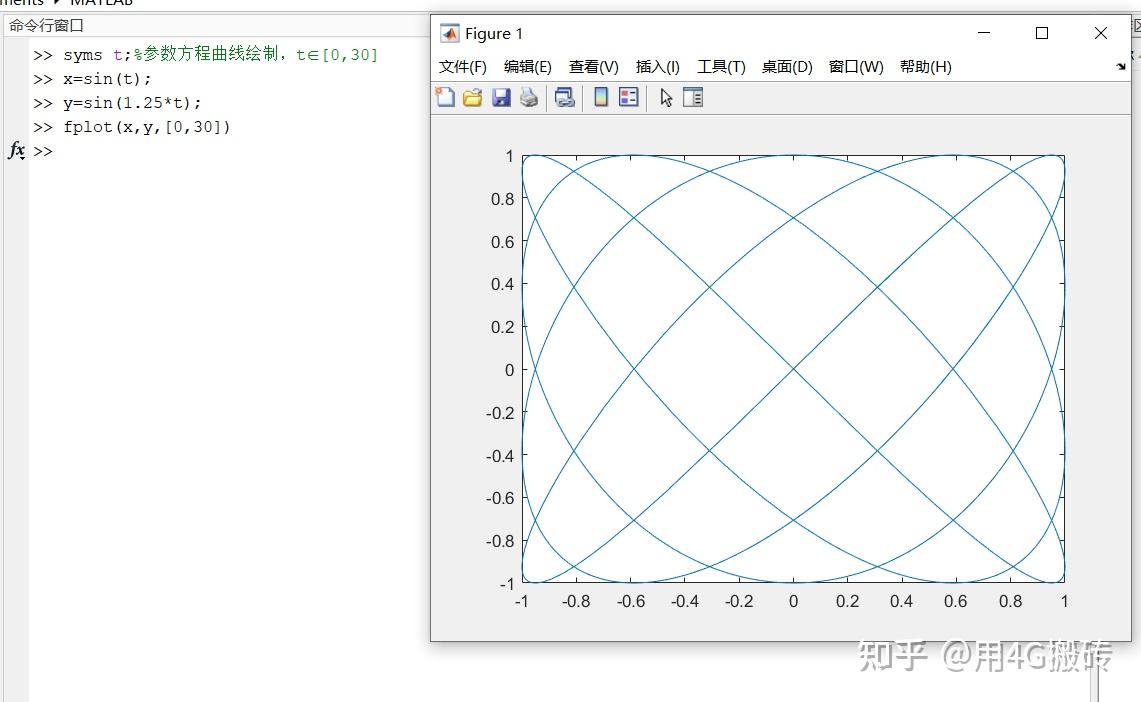
Task: Save the figure with the floppy disk icon
Action: (501, 97)
